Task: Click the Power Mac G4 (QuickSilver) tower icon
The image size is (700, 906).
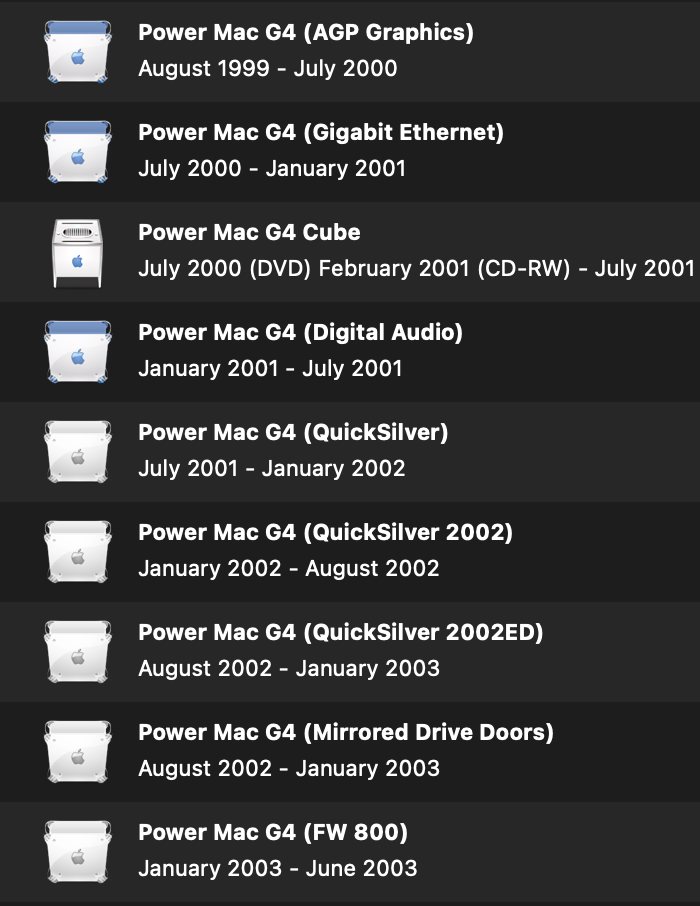Action: click(77, 450)
